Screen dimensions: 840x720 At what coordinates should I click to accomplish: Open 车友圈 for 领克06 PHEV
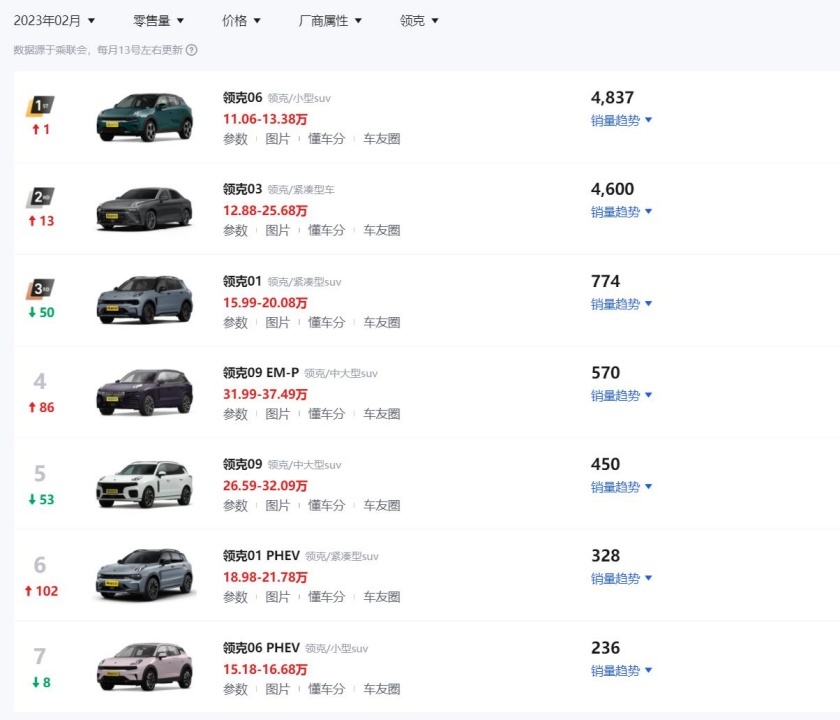coord(382,689)
